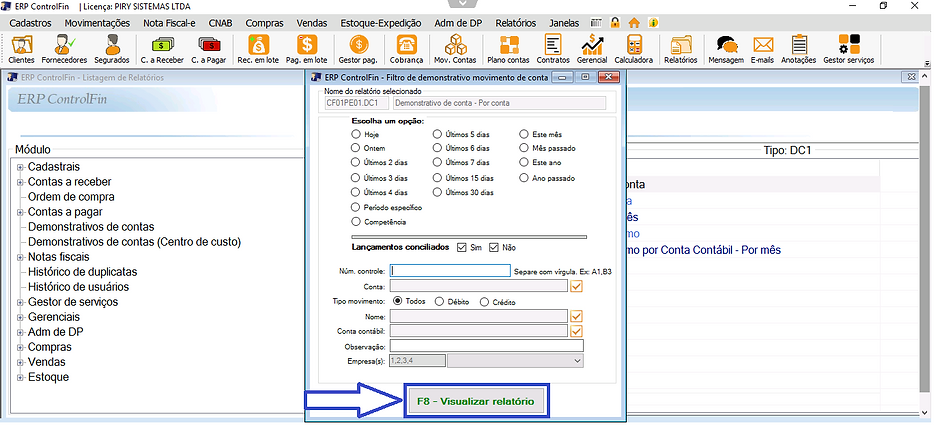The height and width of the screenshot is (440, 940).
Task: Open the Relatórios toolbar icon
Action: point(680,49)
